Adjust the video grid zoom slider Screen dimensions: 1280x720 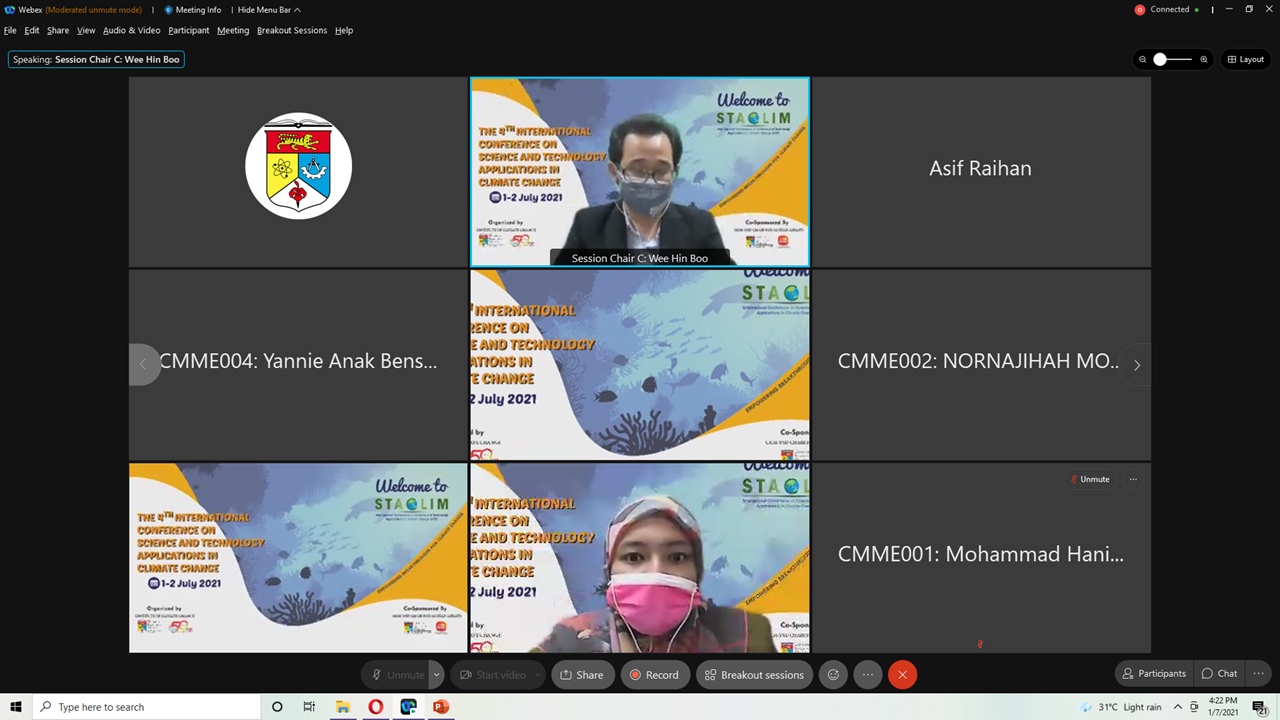point(1160,60)
